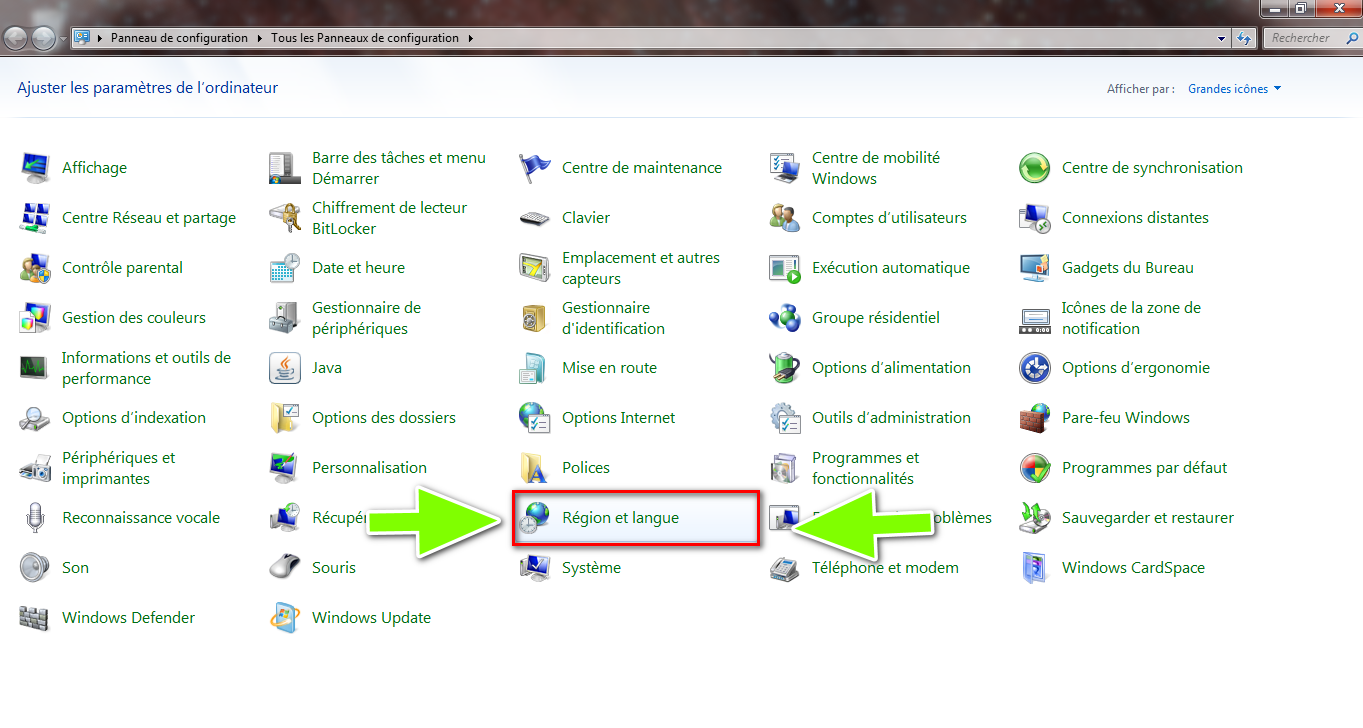Open Options d'alimentation battery icon
Image resolution: width=1363 pixels, height=728 pixels.
pos(785,368)
